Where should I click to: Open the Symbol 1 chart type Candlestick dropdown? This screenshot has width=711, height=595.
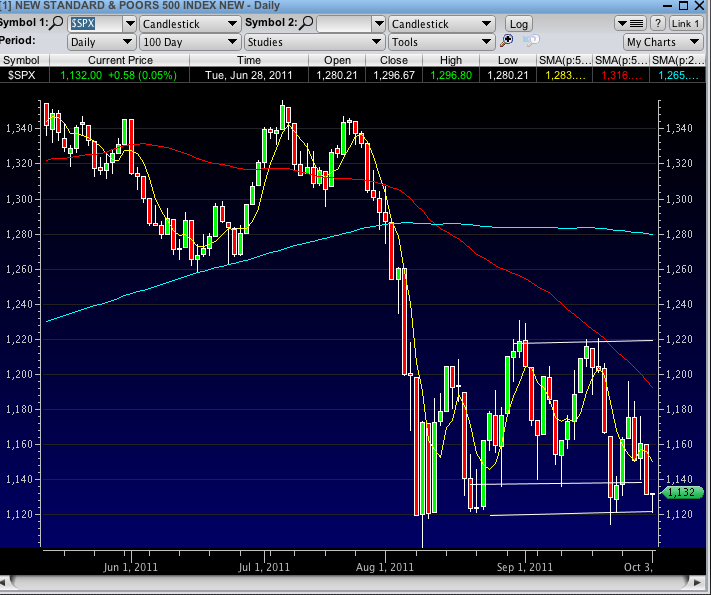[188, 23]
